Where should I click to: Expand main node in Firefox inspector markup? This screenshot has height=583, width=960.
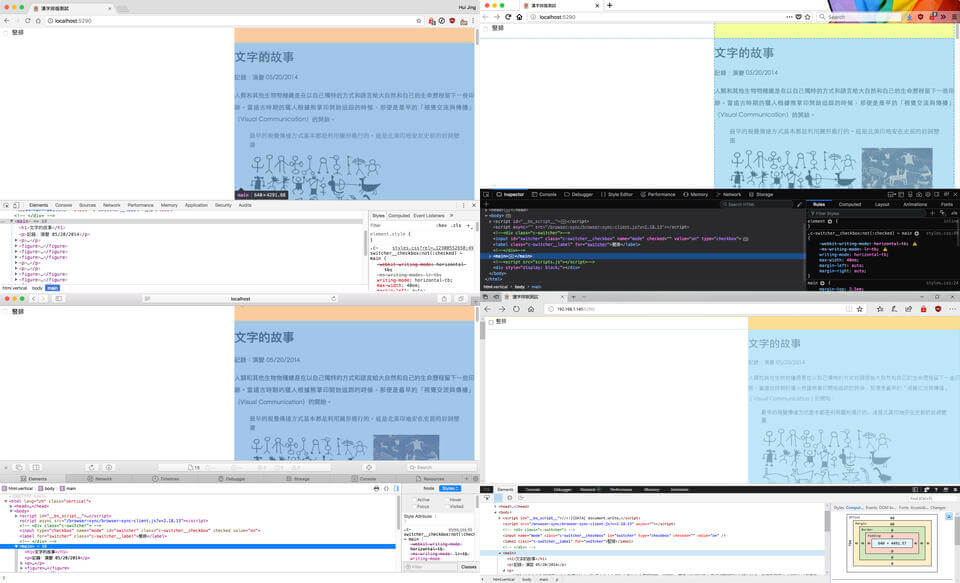coord(490,256)
